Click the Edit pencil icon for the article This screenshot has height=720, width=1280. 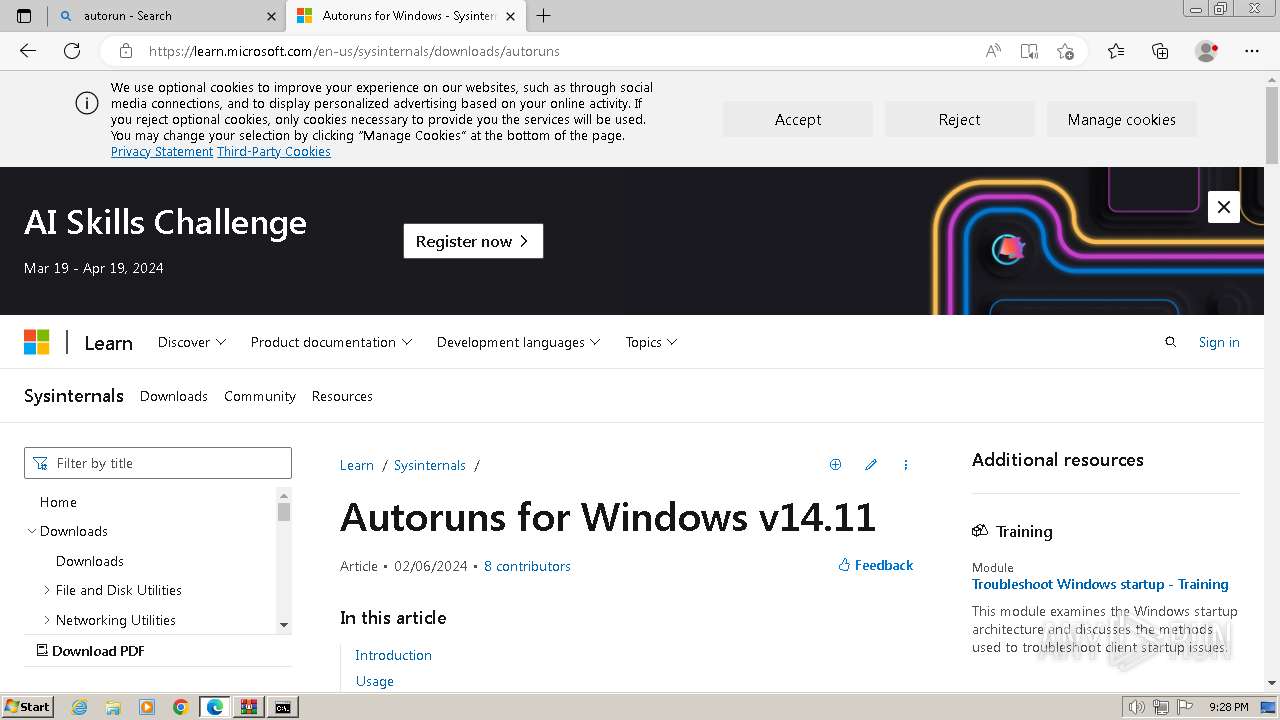pos(871,465)
